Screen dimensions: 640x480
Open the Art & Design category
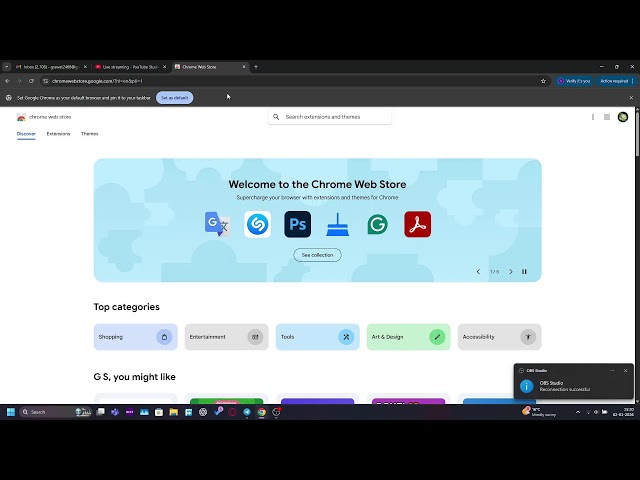pos(409,337)
